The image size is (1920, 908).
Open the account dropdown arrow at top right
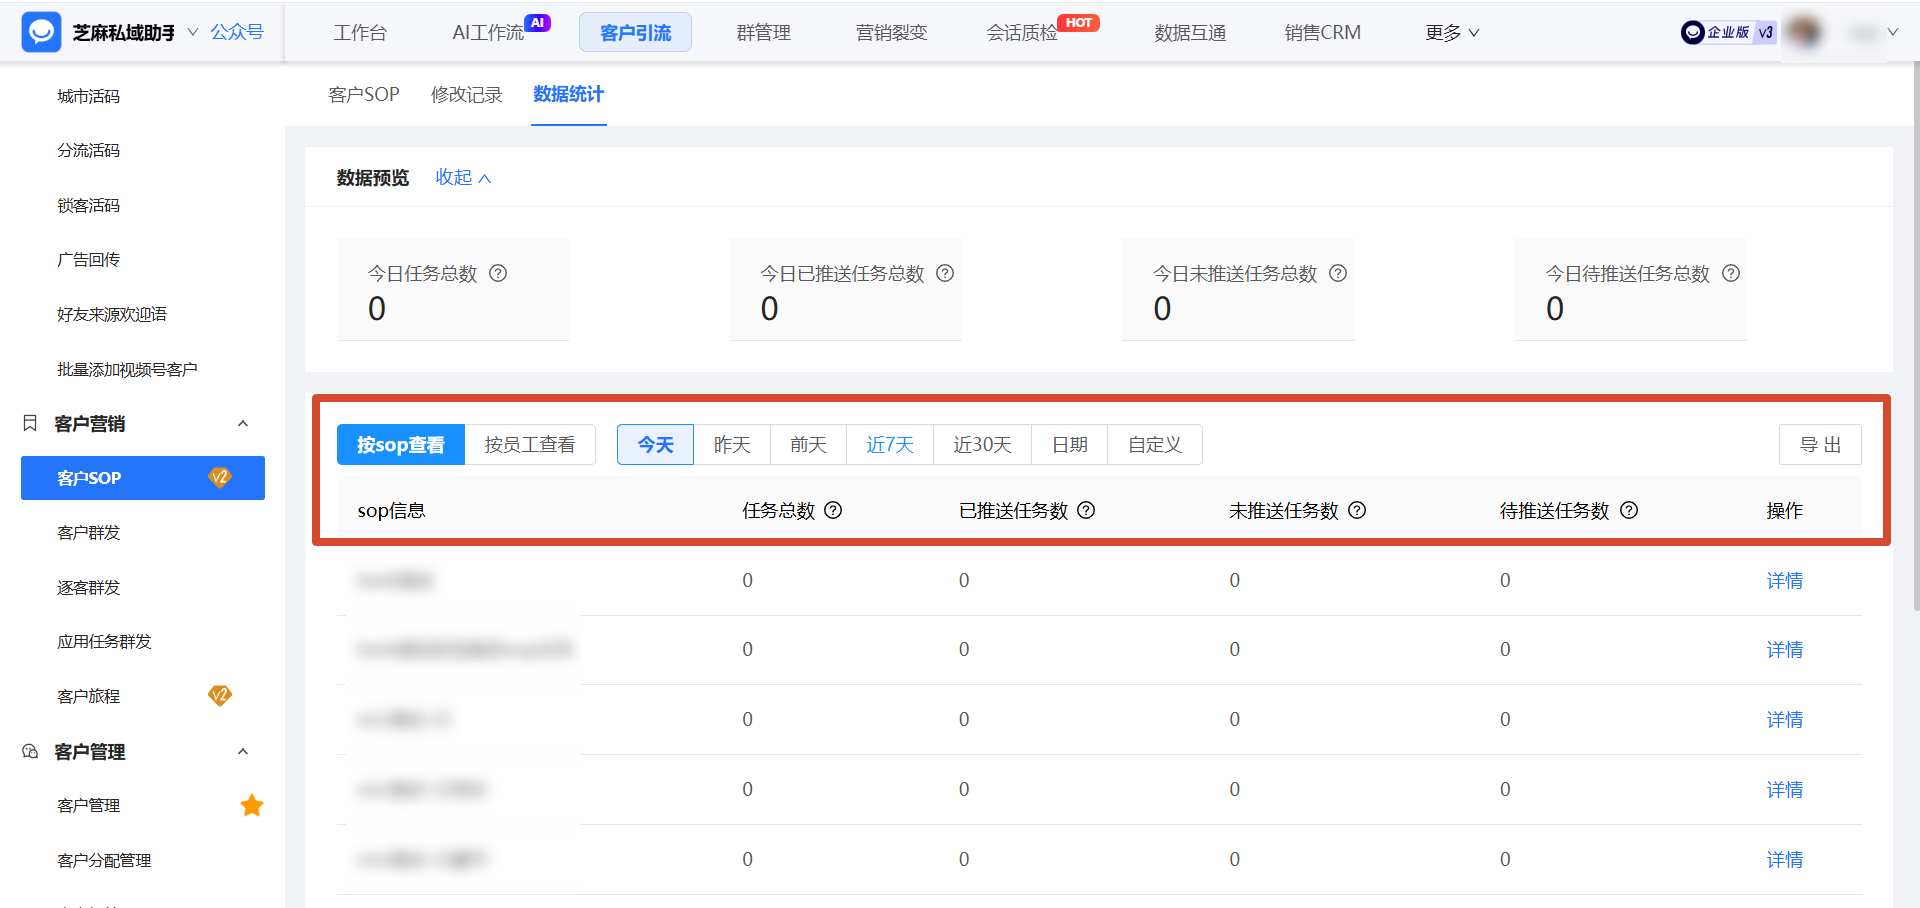1892,32
